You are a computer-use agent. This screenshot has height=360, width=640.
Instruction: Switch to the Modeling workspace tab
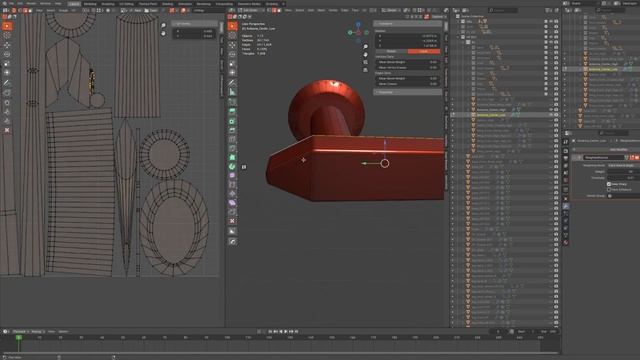(90, 4)
